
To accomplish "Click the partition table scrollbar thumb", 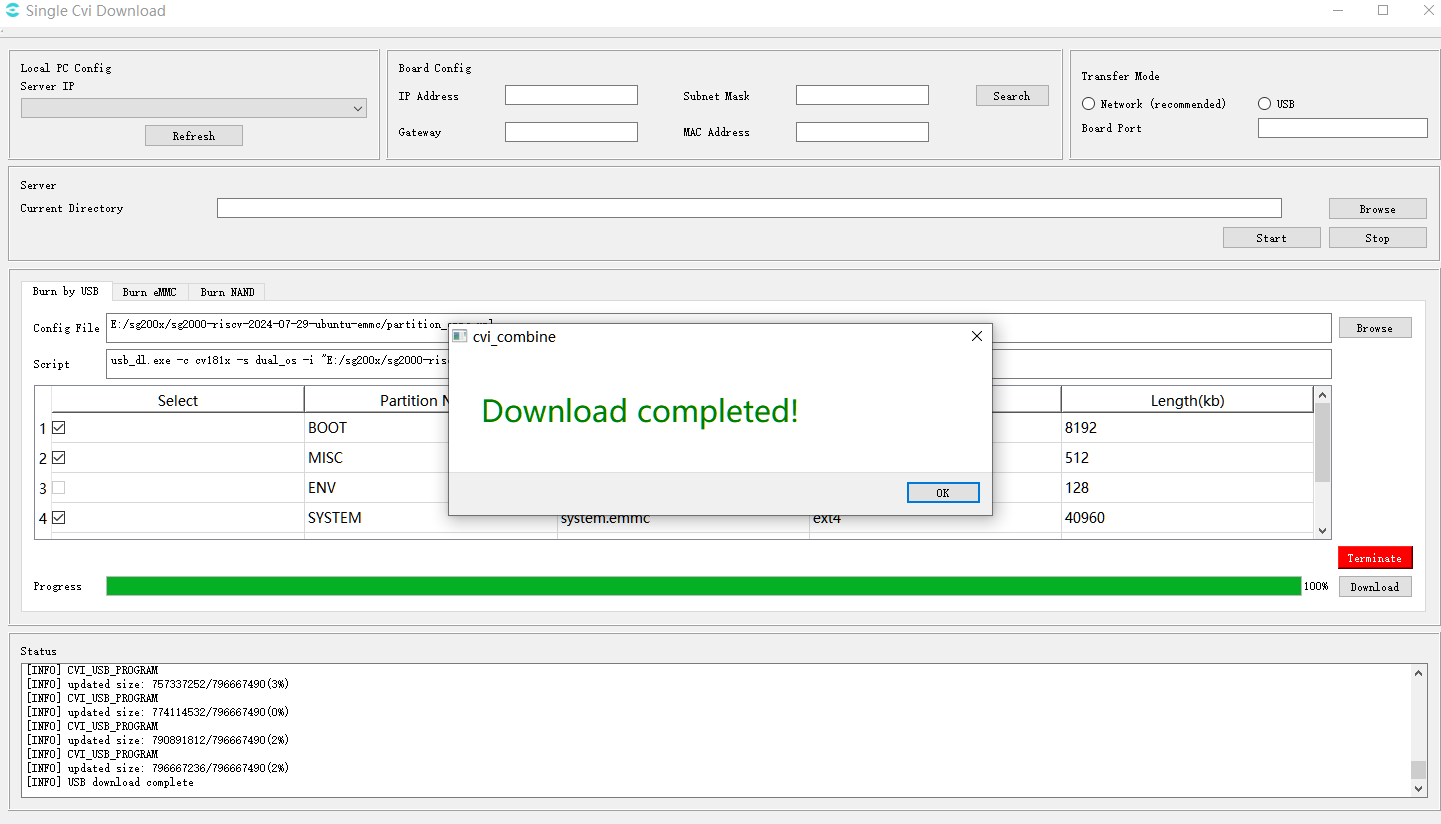I will [x=1322, y=443].
